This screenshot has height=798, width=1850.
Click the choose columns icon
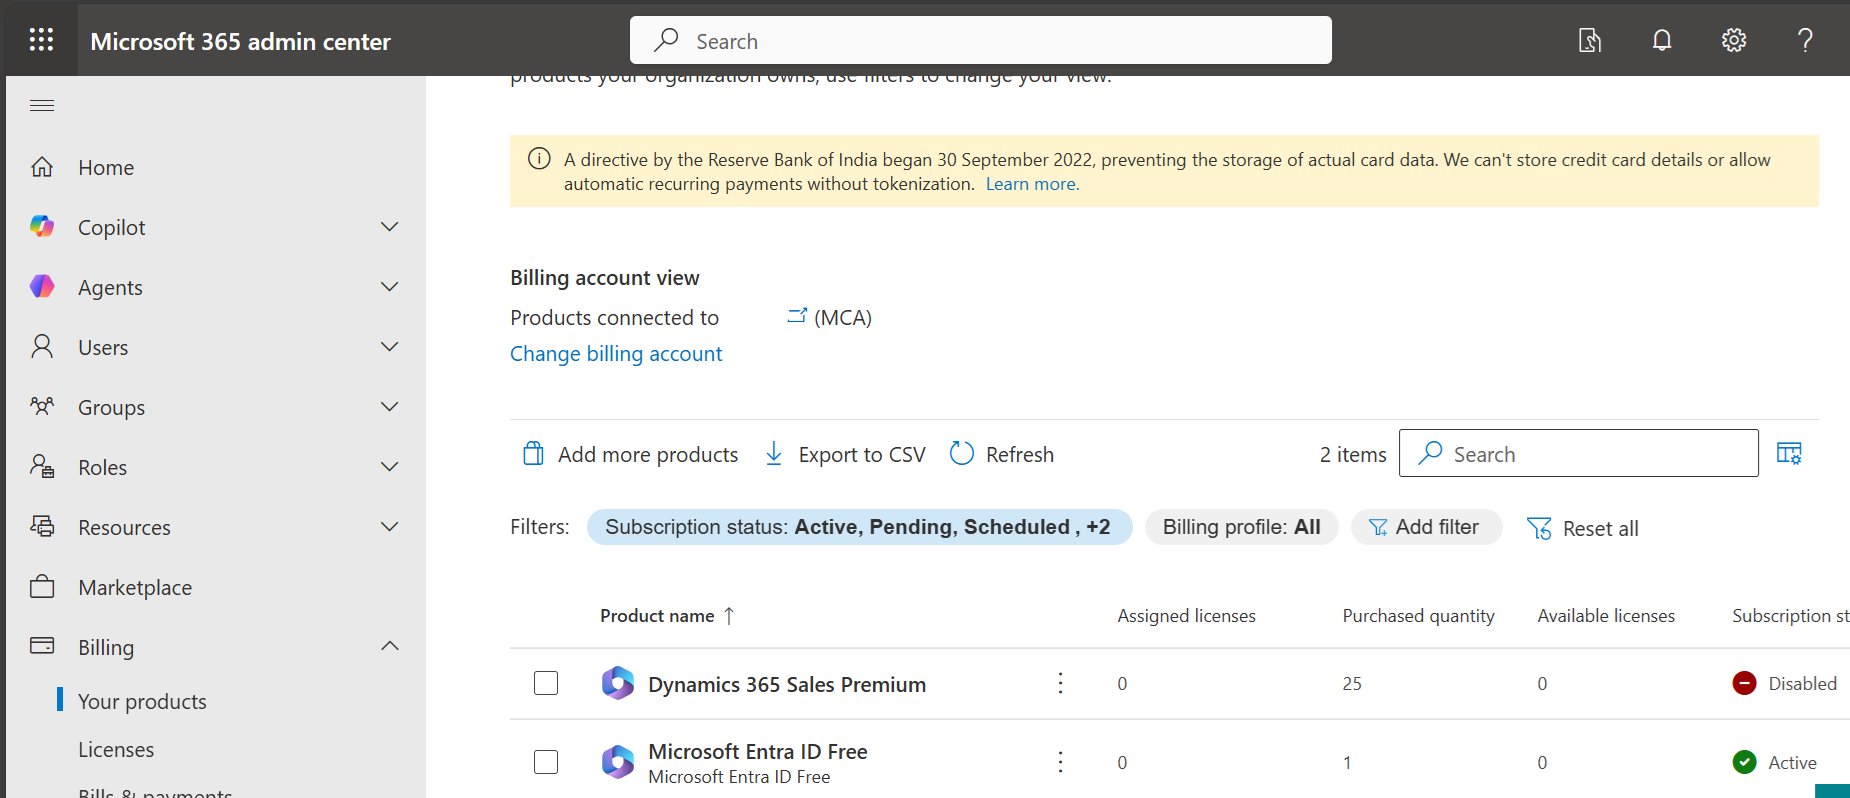pyautogui.click(x=1789, y=453)
